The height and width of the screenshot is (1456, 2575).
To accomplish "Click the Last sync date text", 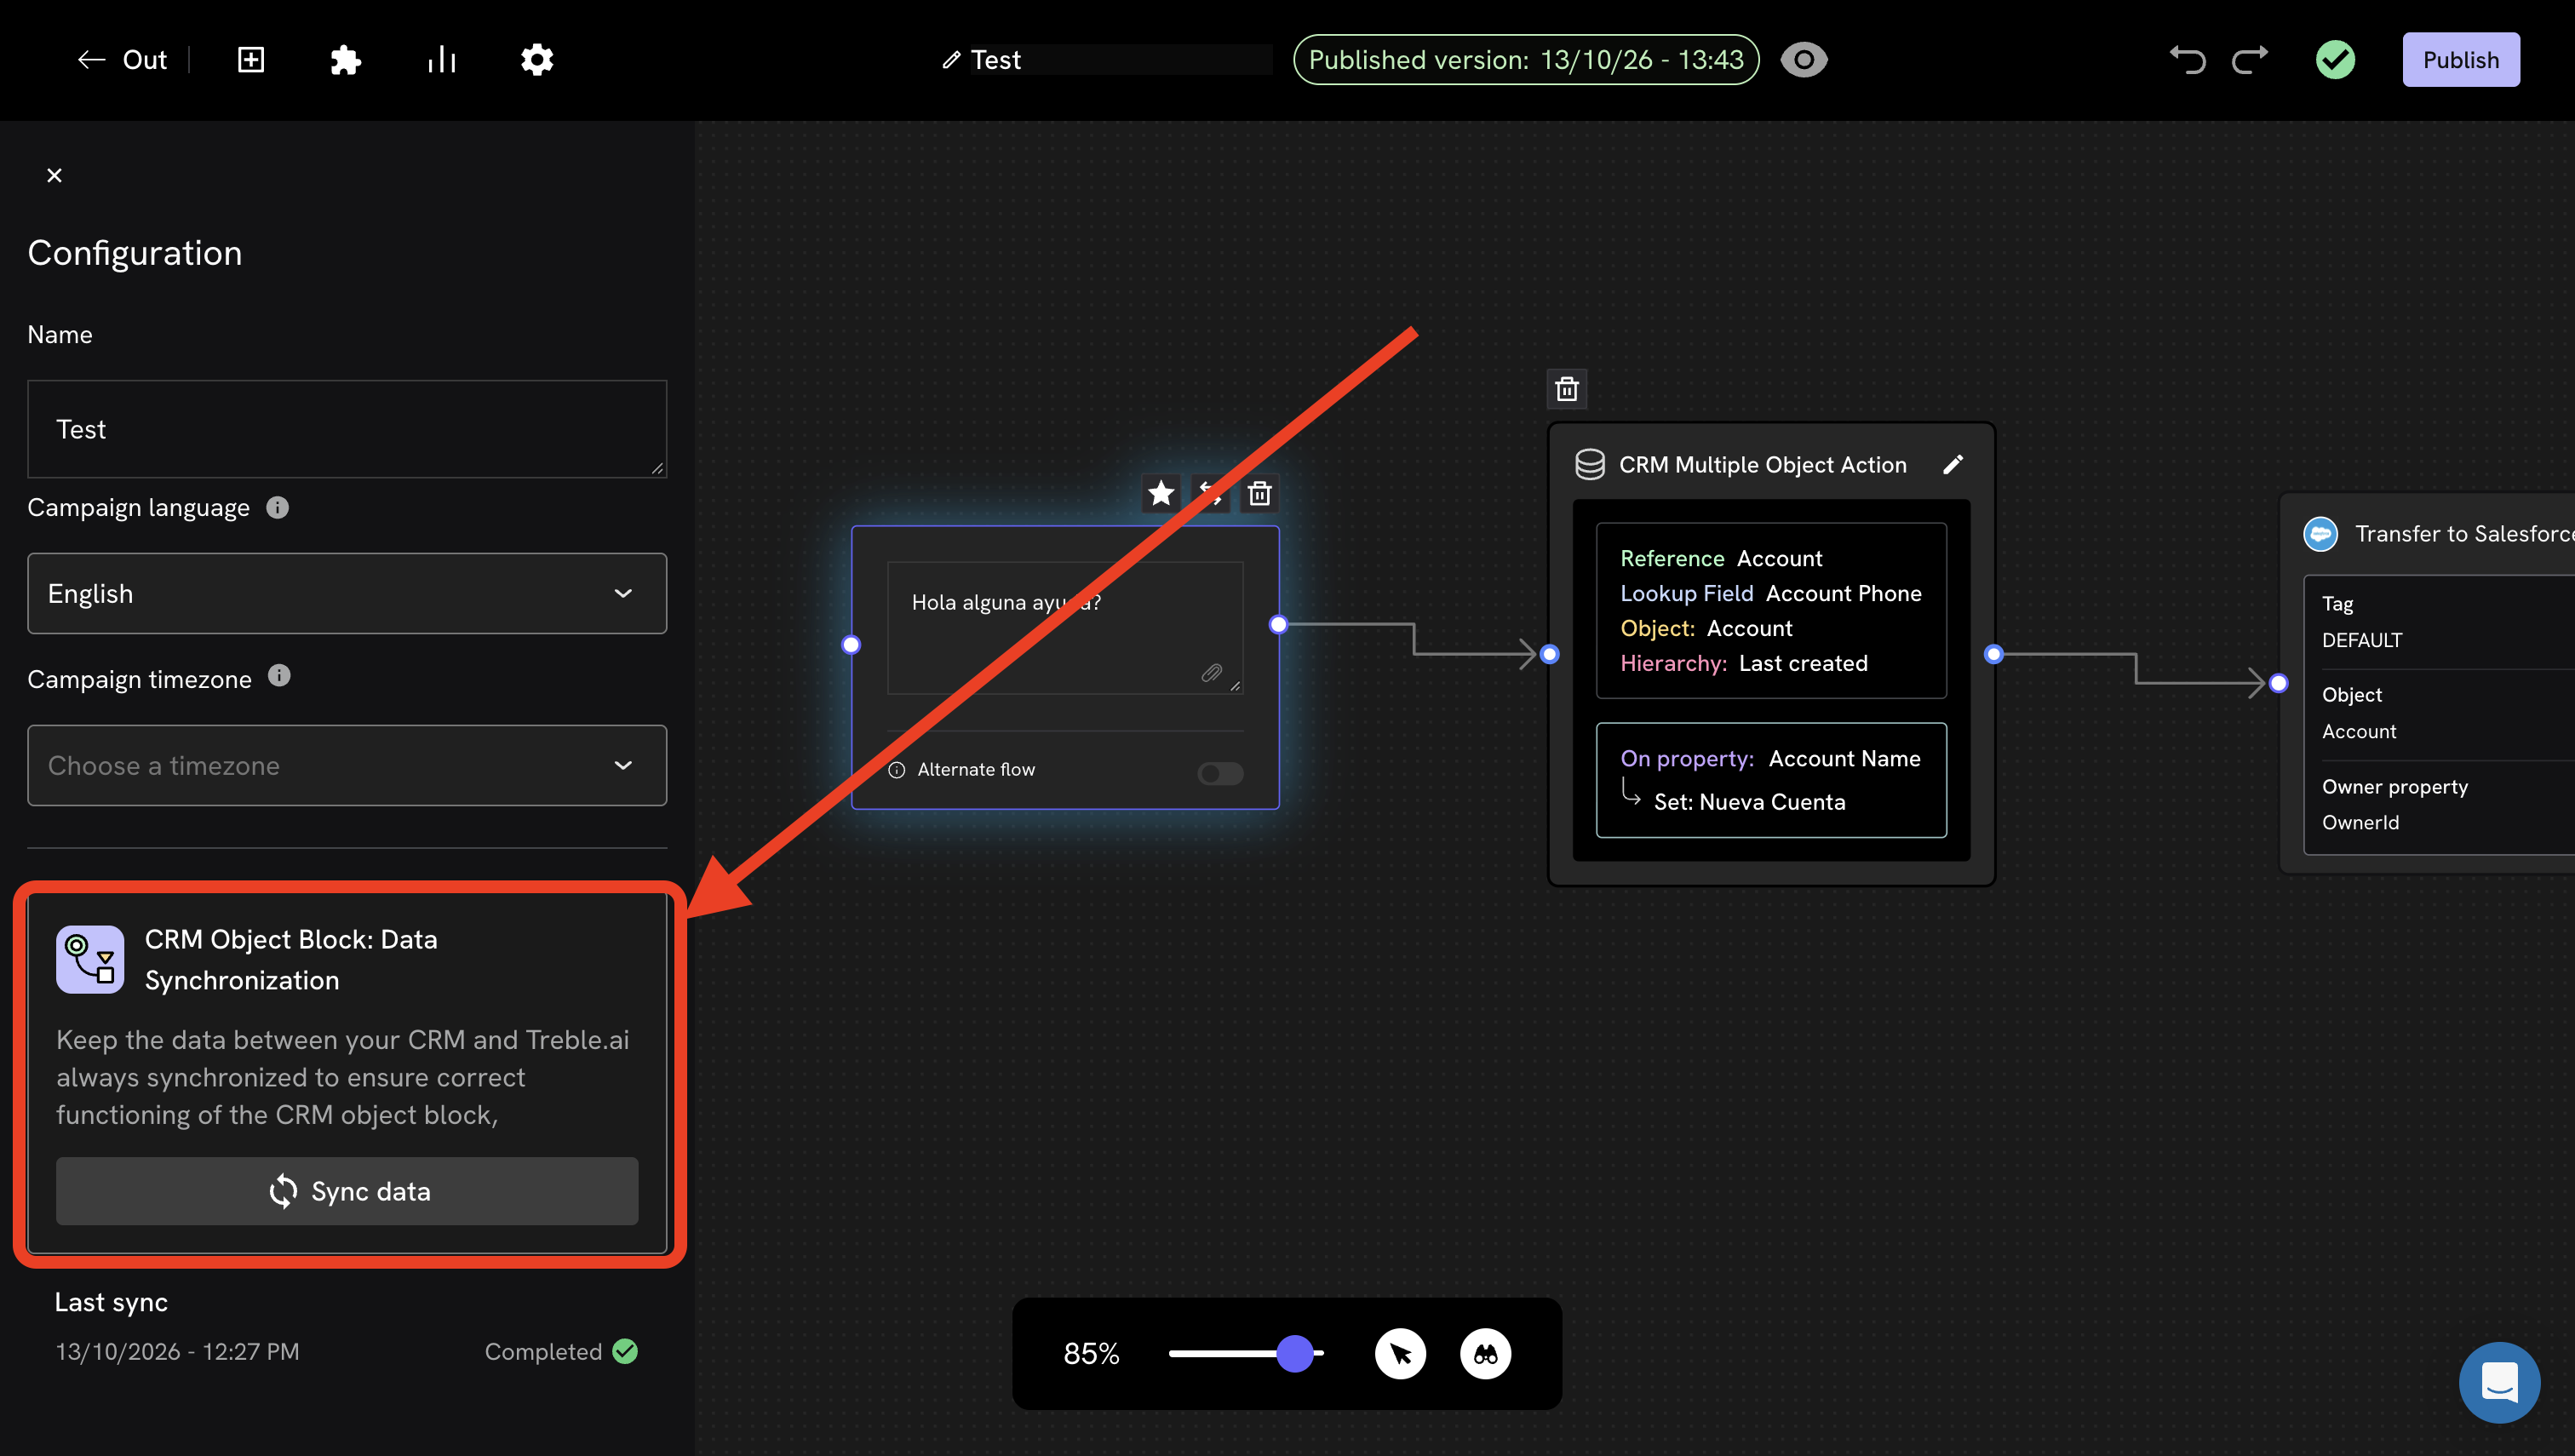I will click(x=177, y=1351).
